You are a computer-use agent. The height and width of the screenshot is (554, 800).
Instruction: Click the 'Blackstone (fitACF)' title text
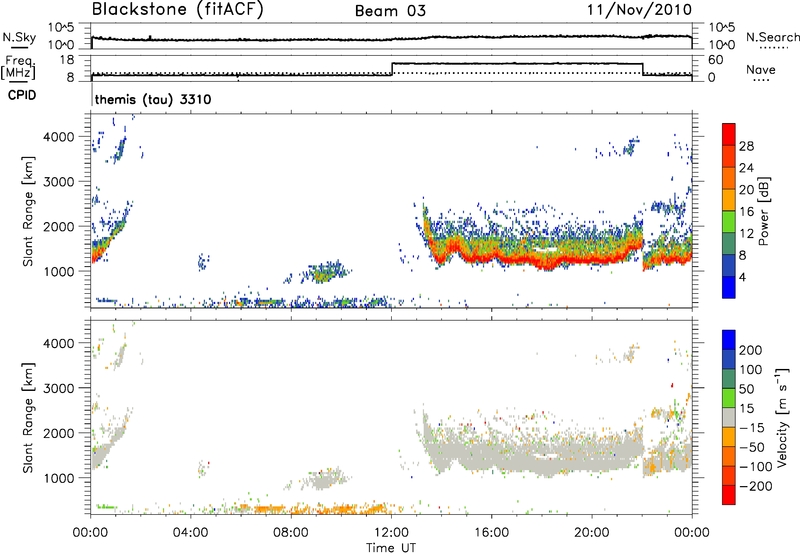point(178,9)
